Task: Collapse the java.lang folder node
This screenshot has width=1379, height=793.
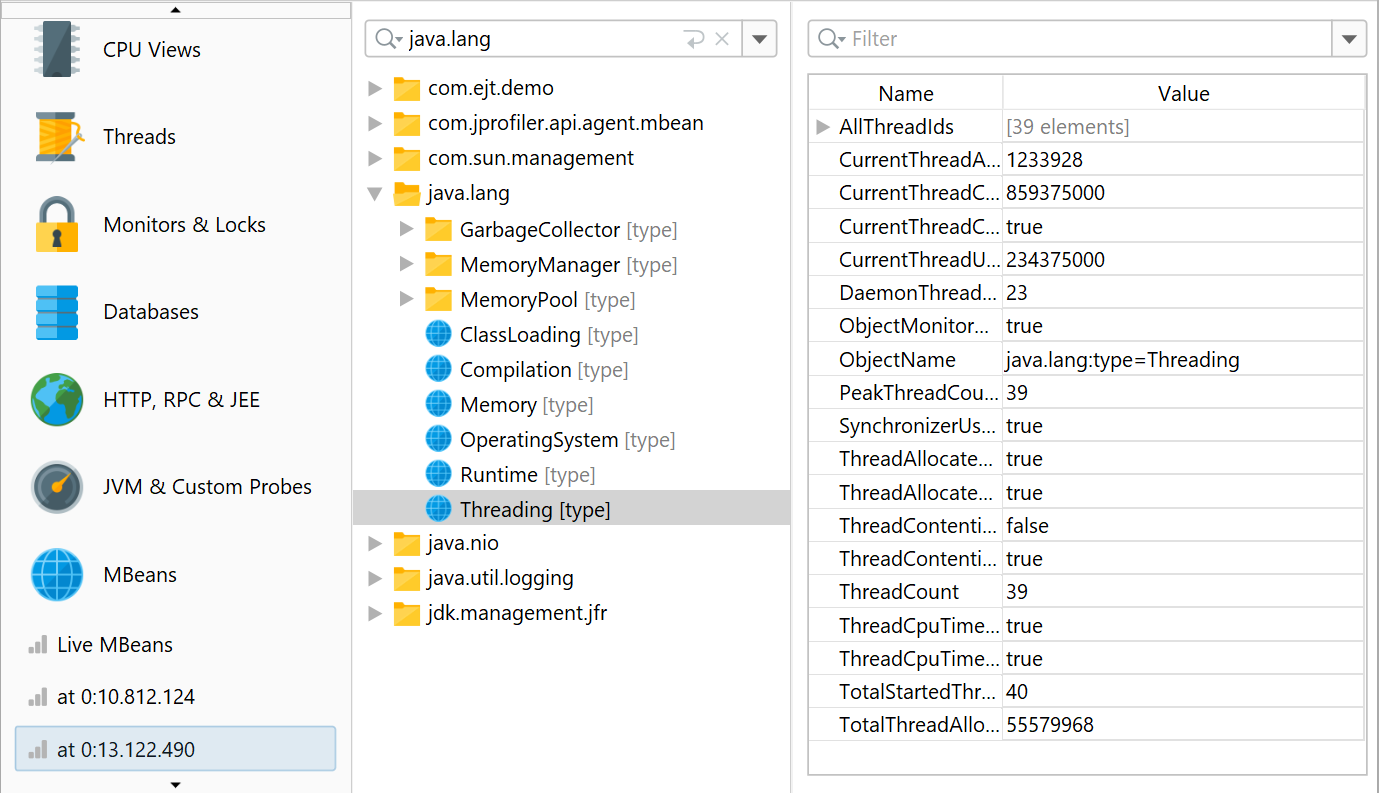Action: [375, 194]
